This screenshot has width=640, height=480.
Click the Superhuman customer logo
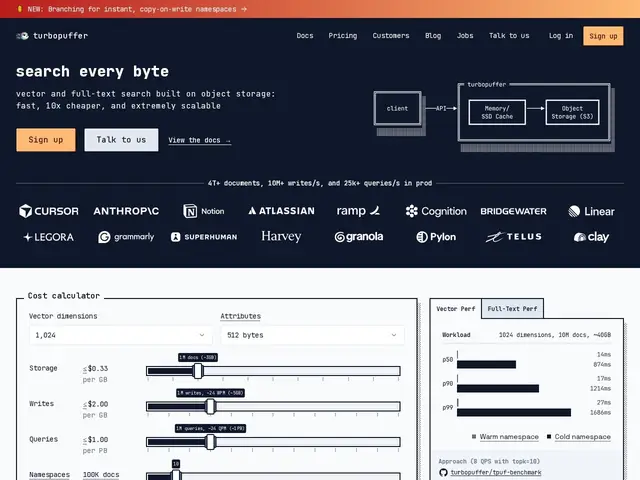coord(204,237)
